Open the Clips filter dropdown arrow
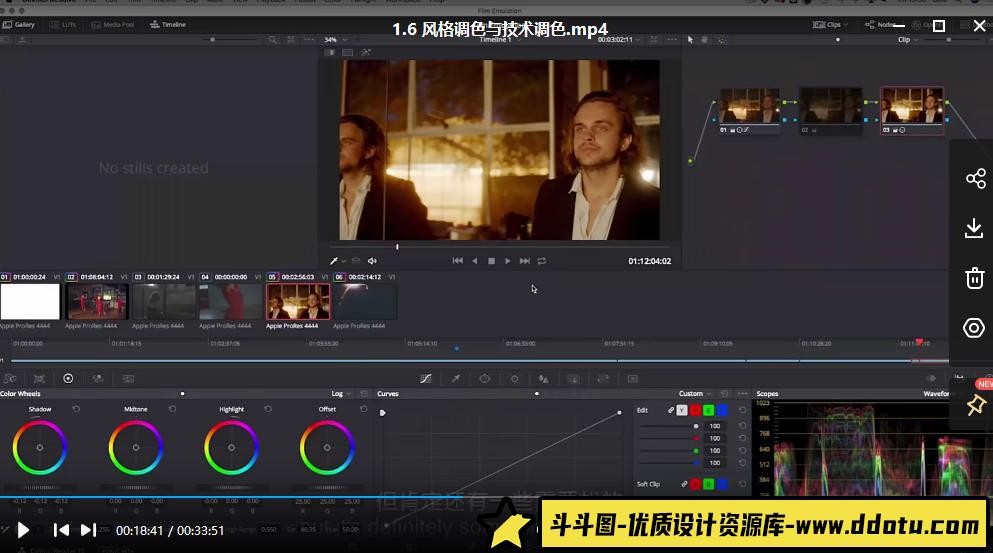The height and width of the screenshot is (553, 993). [845, 25]
